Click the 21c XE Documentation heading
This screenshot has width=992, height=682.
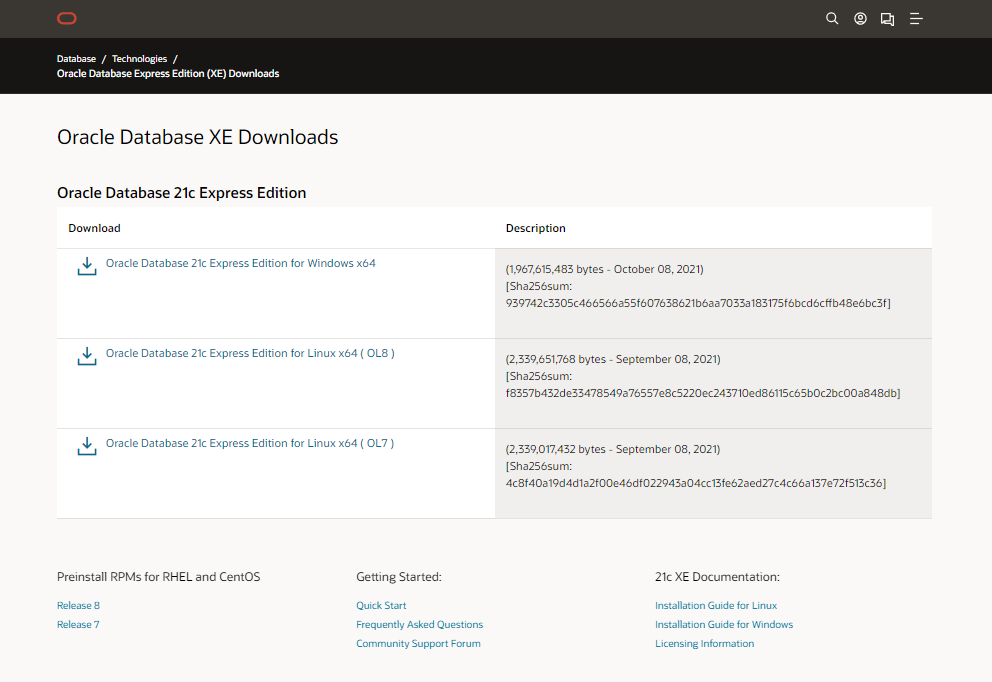717,577
